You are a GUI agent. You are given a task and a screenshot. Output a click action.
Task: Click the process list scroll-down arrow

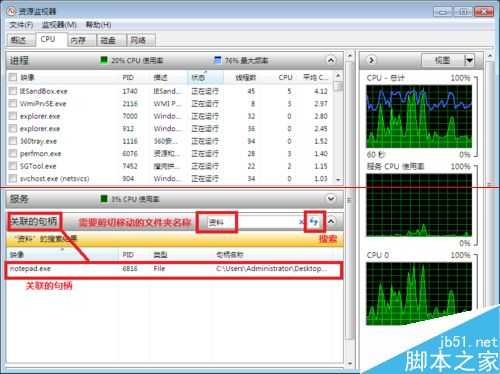338,180
